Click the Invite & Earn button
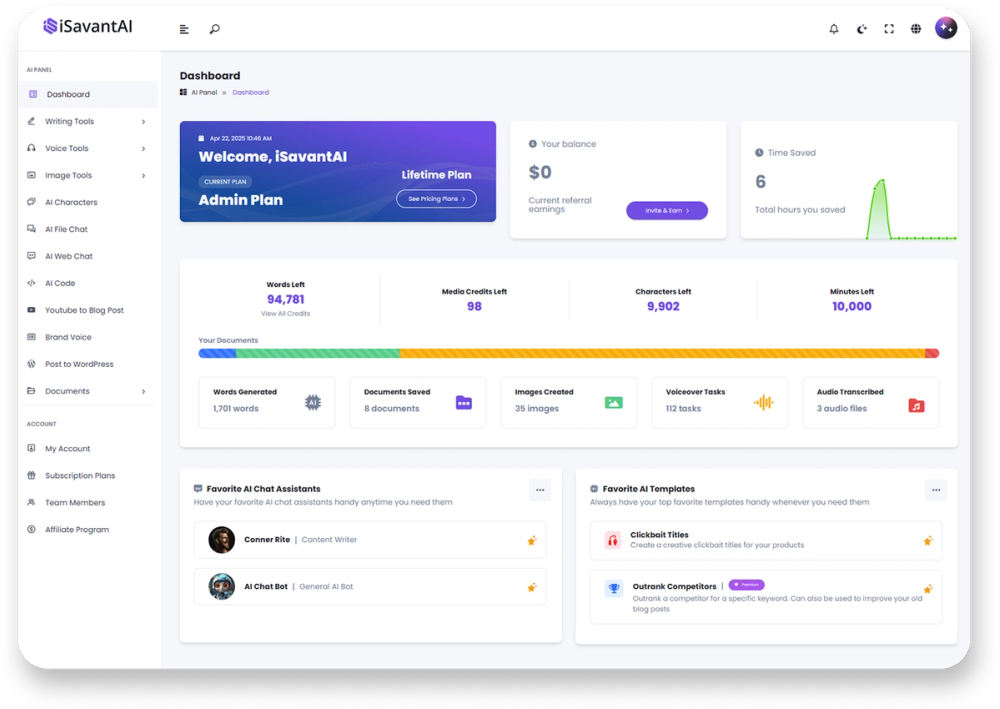The width and height of the screenshot is (1000, 709). (666, 210)
